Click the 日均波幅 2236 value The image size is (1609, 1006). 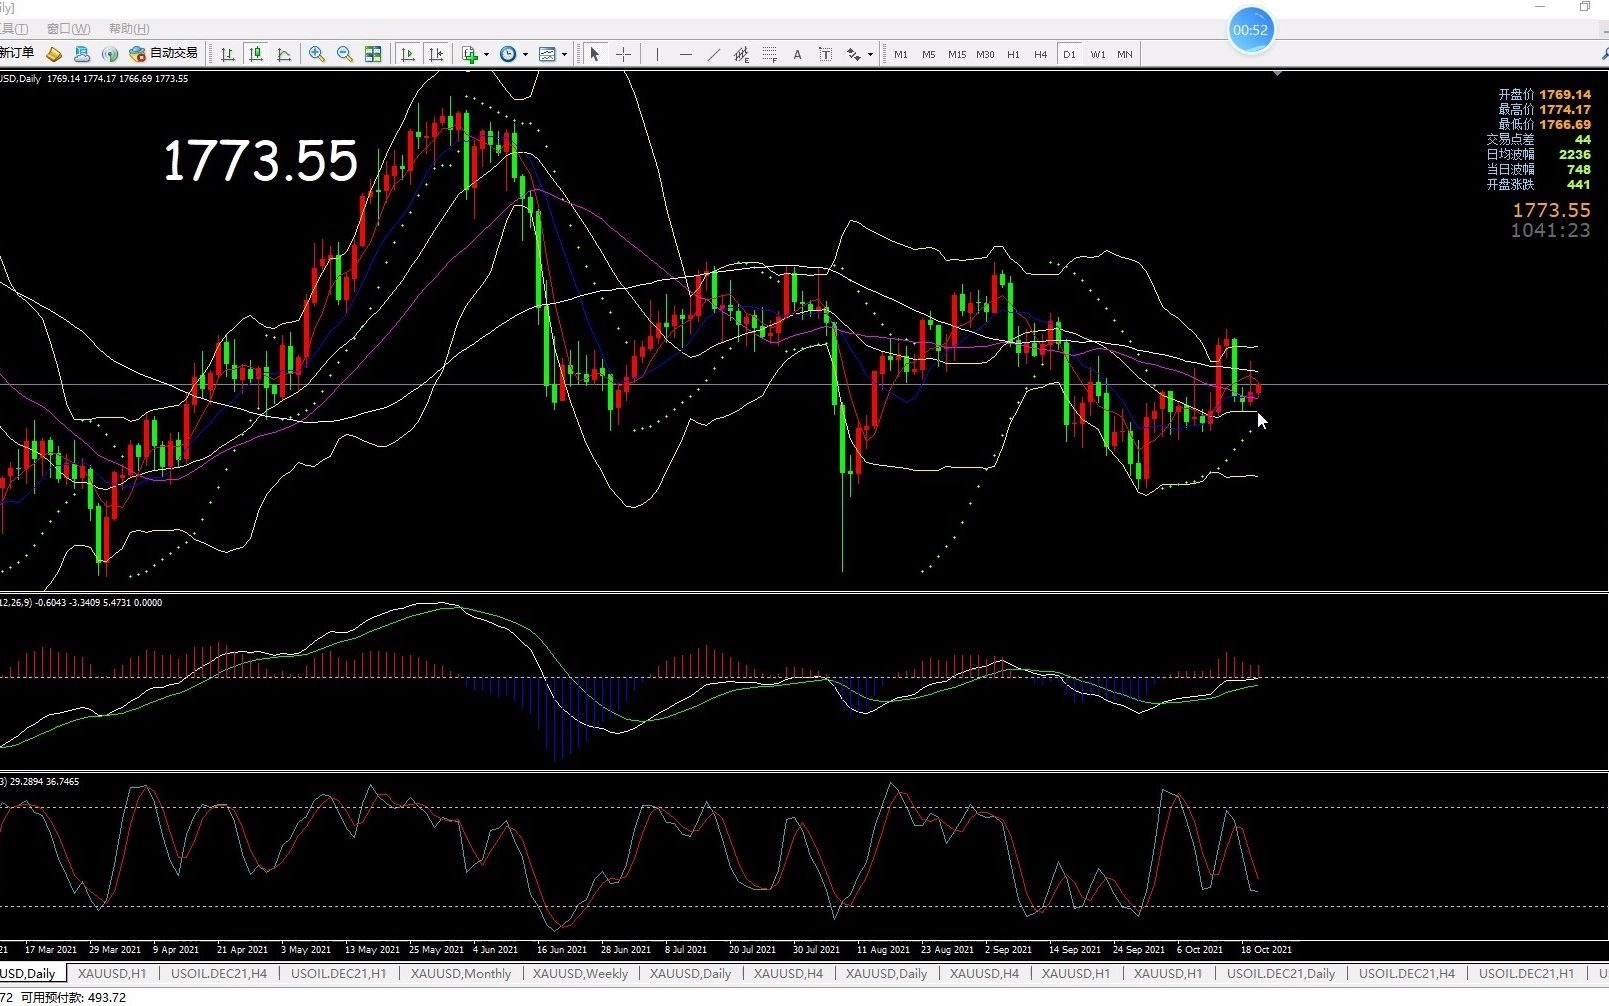click(x=1574, y=154)
